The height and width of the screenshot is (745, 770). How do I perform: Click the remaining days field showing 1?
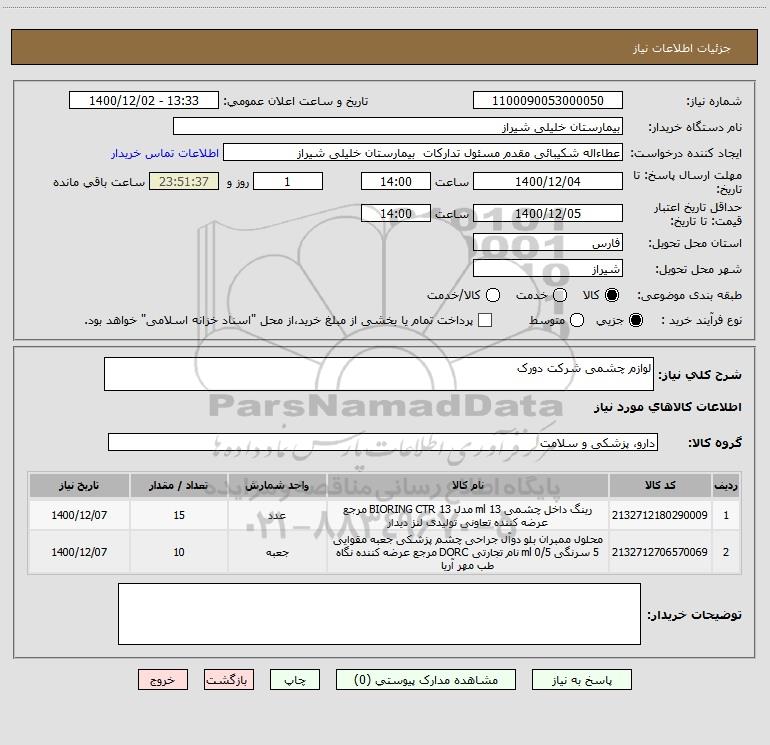(x=288, y=181)
